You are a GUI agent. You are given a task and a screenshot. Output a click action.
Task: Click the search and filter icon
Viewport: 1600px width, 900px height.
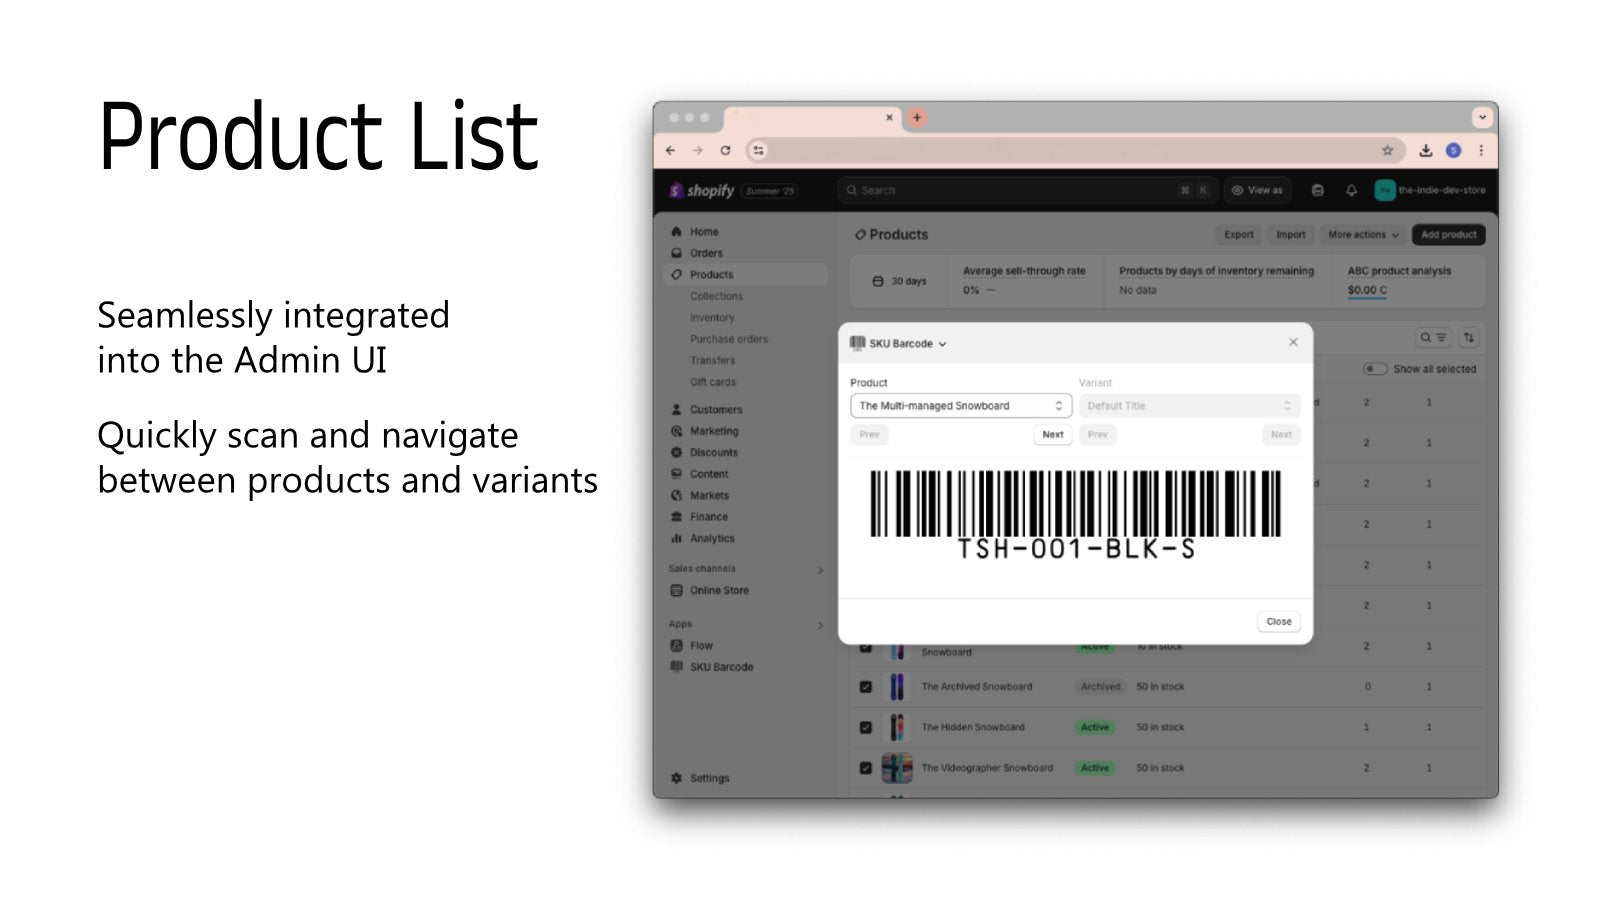[x=1433, y=338]
